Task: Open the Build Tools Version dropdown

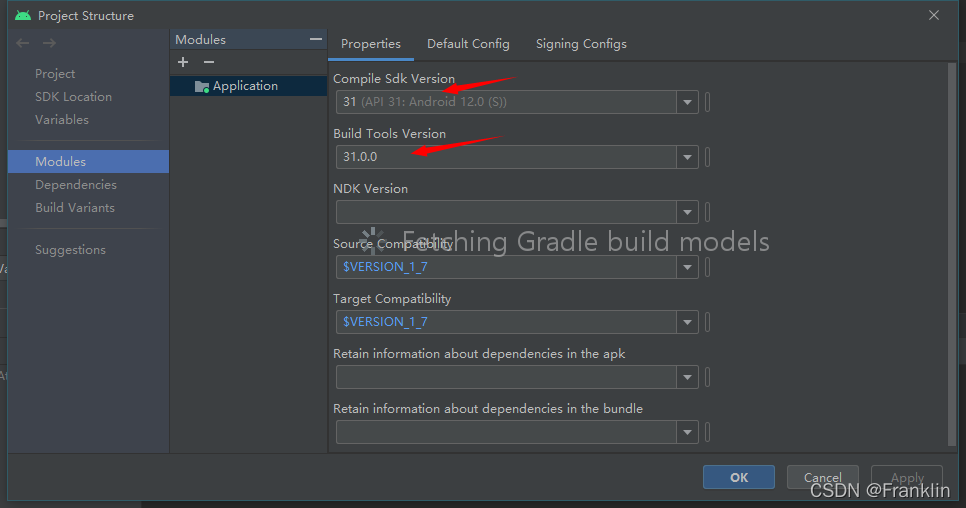Action: 687,157
